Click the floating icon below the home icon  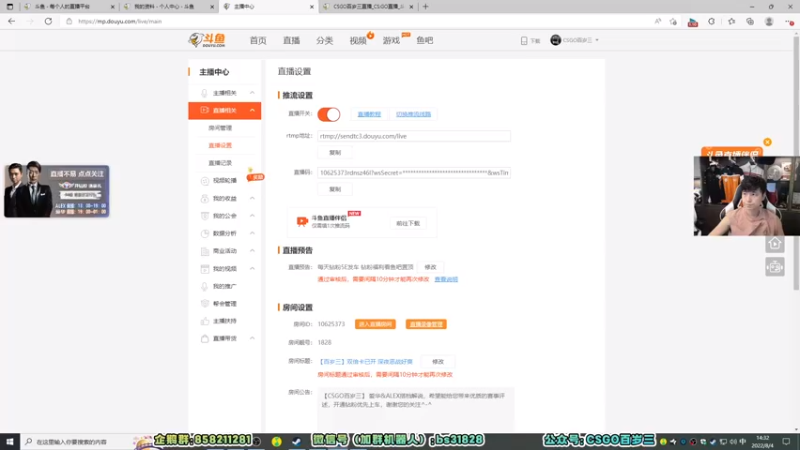point(774,267)
